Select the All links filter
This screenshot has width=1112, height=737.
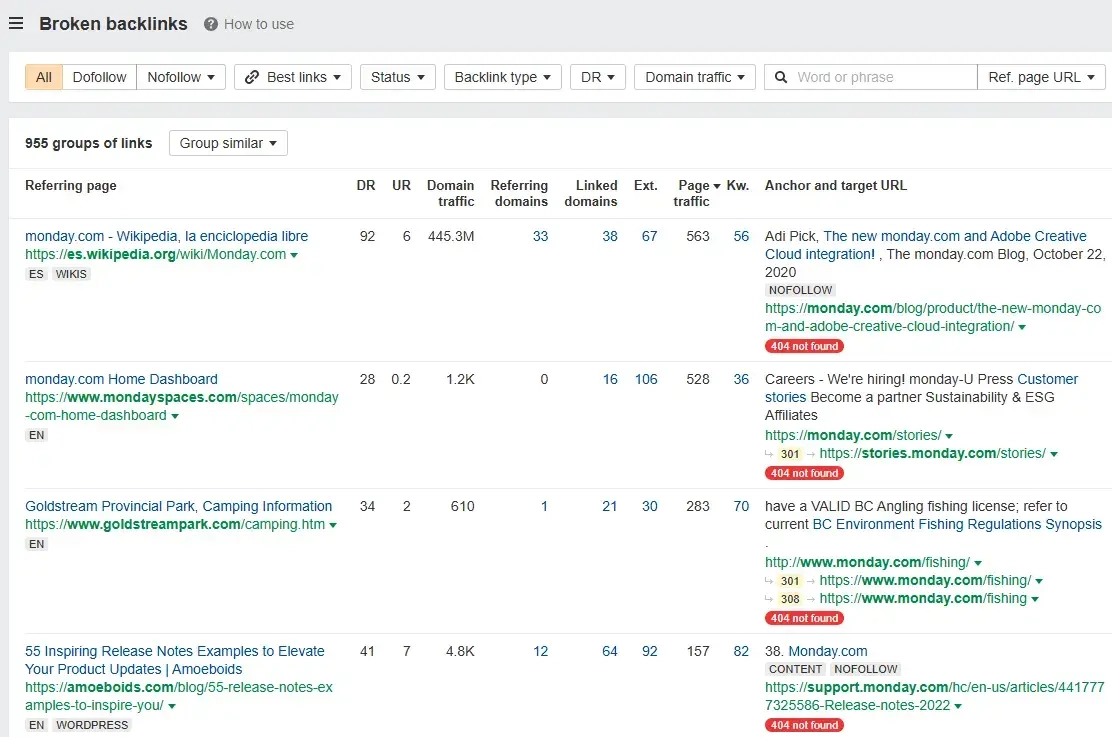(x=44, y=77)
